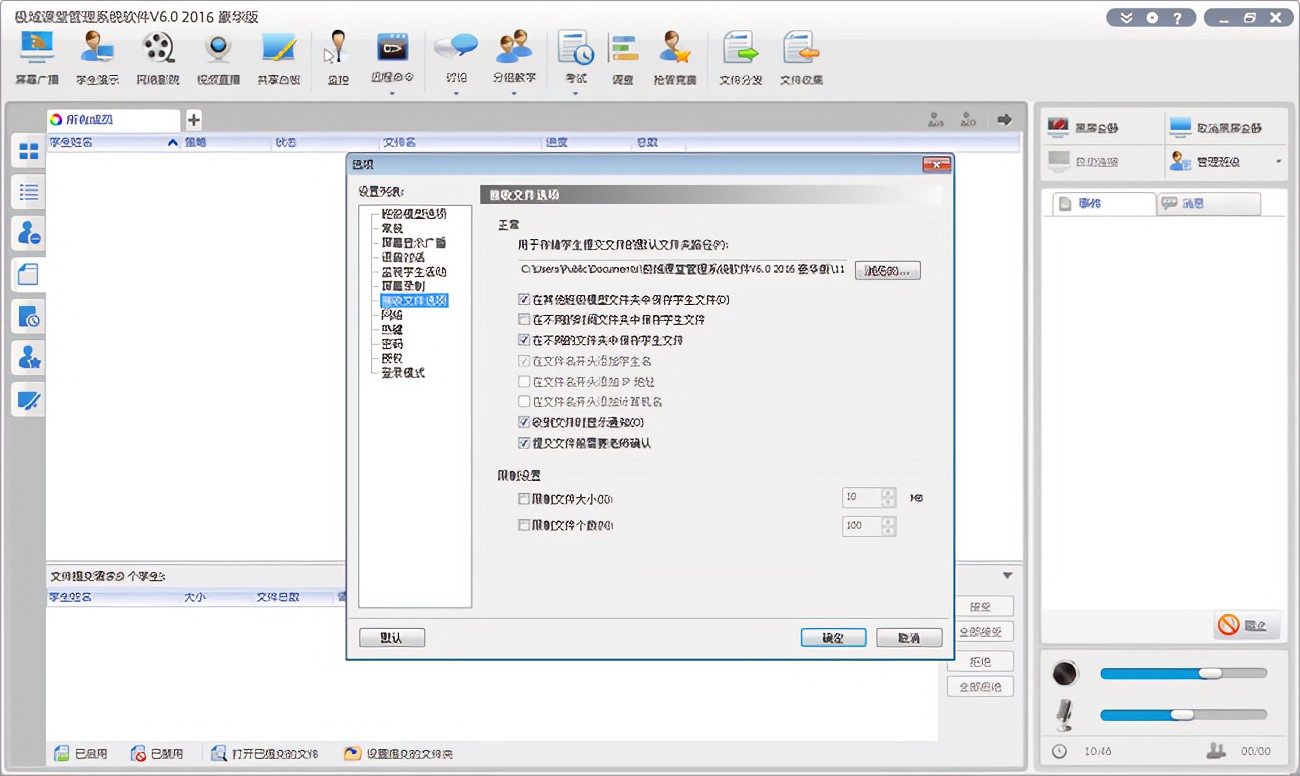The height and width of the screenshot is (776, 1300).
Task: Confirm the options dialog with OK button
Action: pyautogui.click(x=833, y=638)
